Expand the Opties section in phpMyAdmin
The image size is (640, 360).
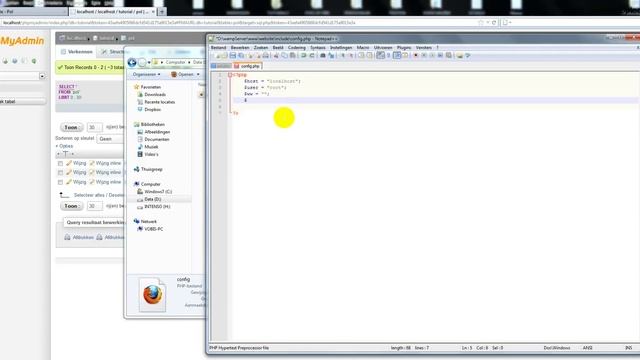click(x=64, y=146)
